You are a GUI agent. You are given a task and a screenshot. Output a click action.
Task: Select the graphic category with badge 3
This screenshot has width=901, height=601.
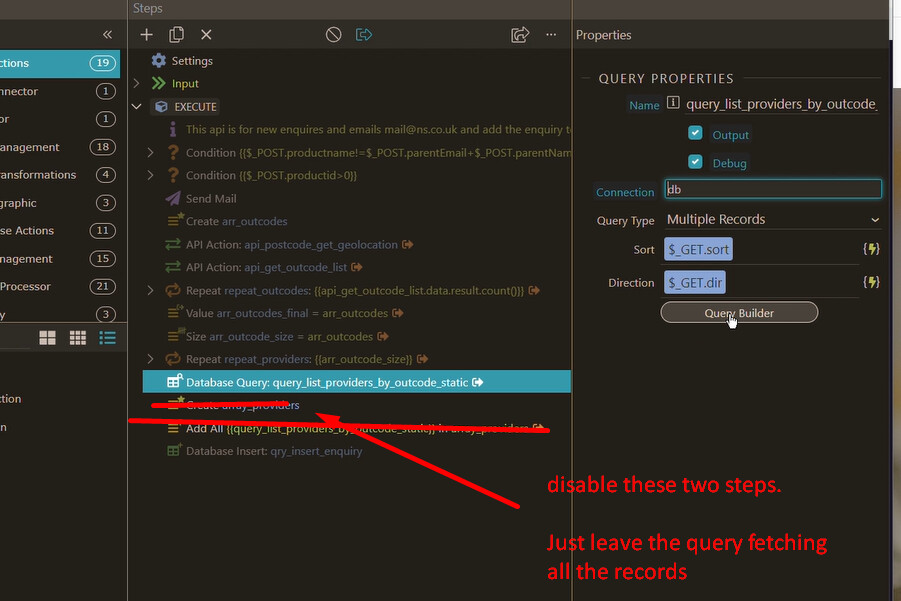coord(60,203)
